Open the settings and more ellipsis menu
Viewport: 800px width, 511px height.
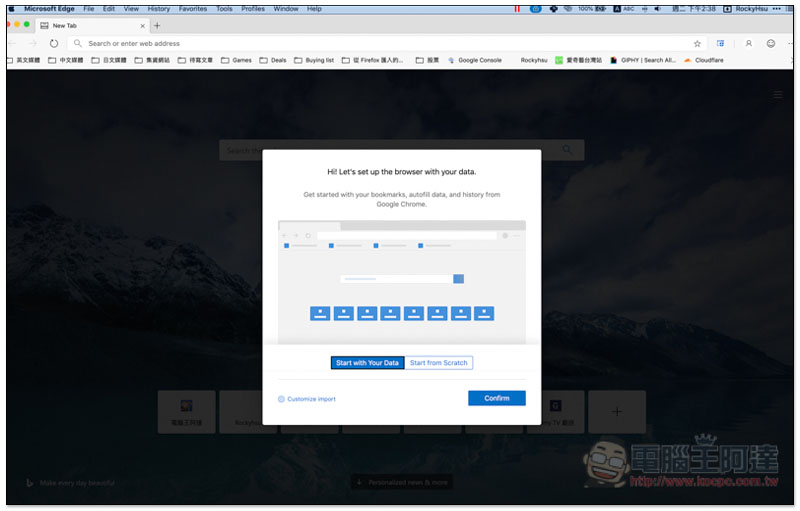click(789, 44)
